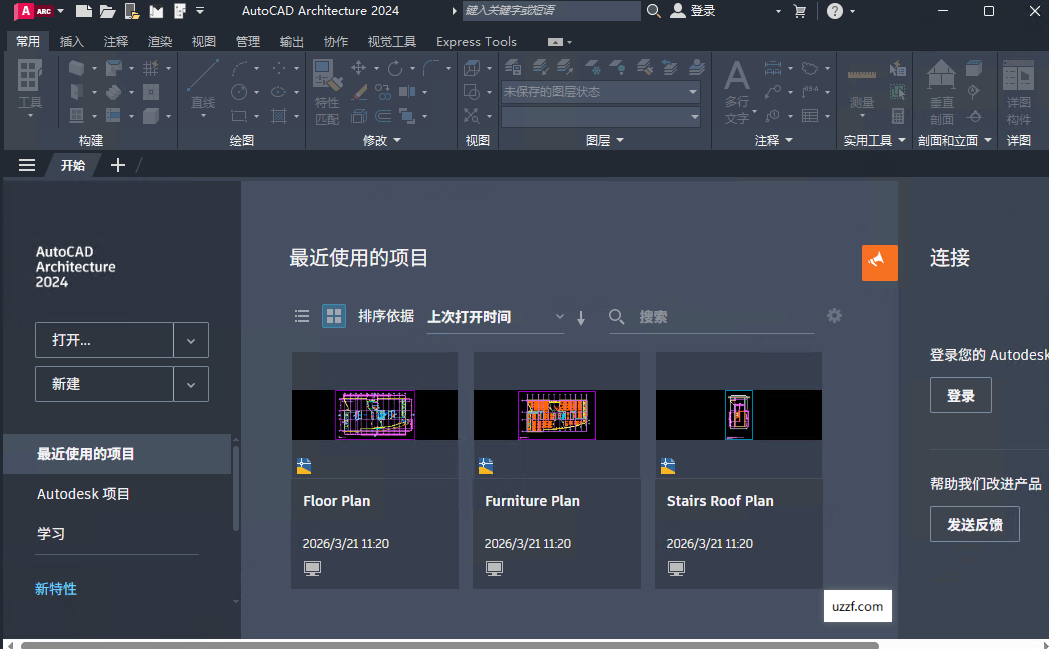Click the 登录 (Sign In) button

click(x=960, y=395)
